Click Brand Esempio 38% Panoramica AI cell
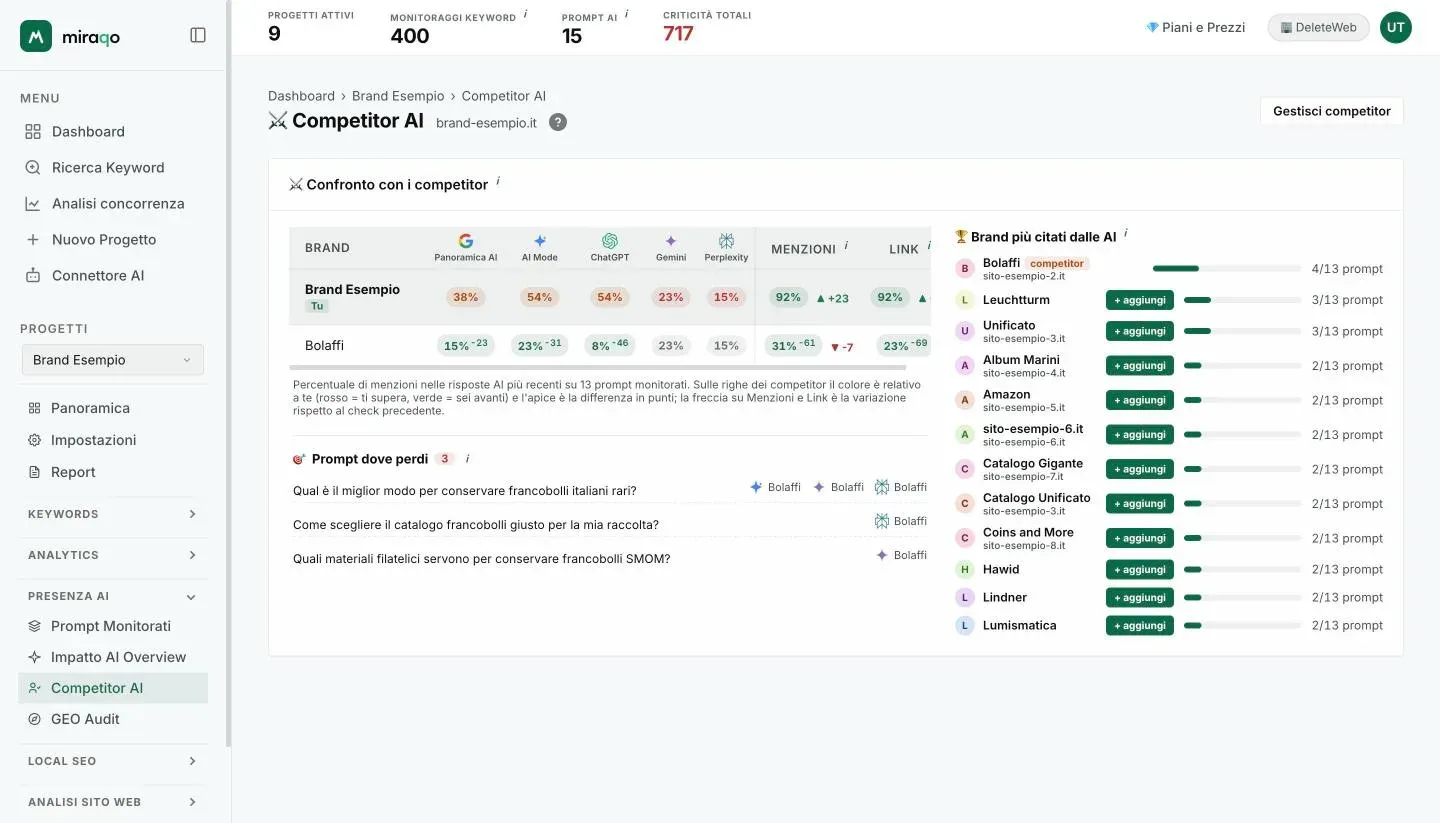The image size is (1440, 823). click(x=465, y=297)
